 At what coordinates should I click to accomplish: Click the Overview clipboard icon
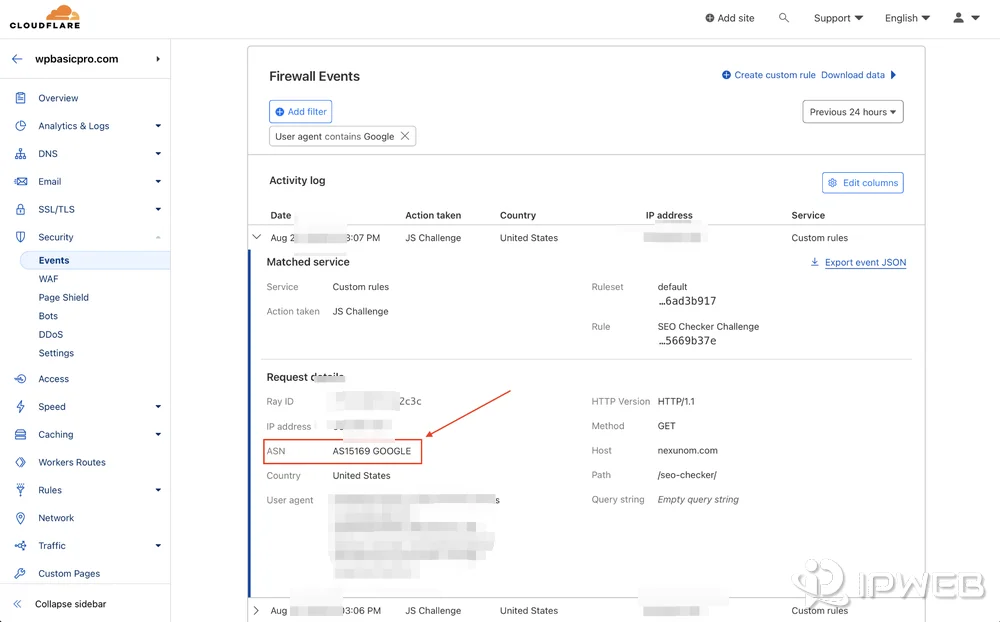[20, 98]
